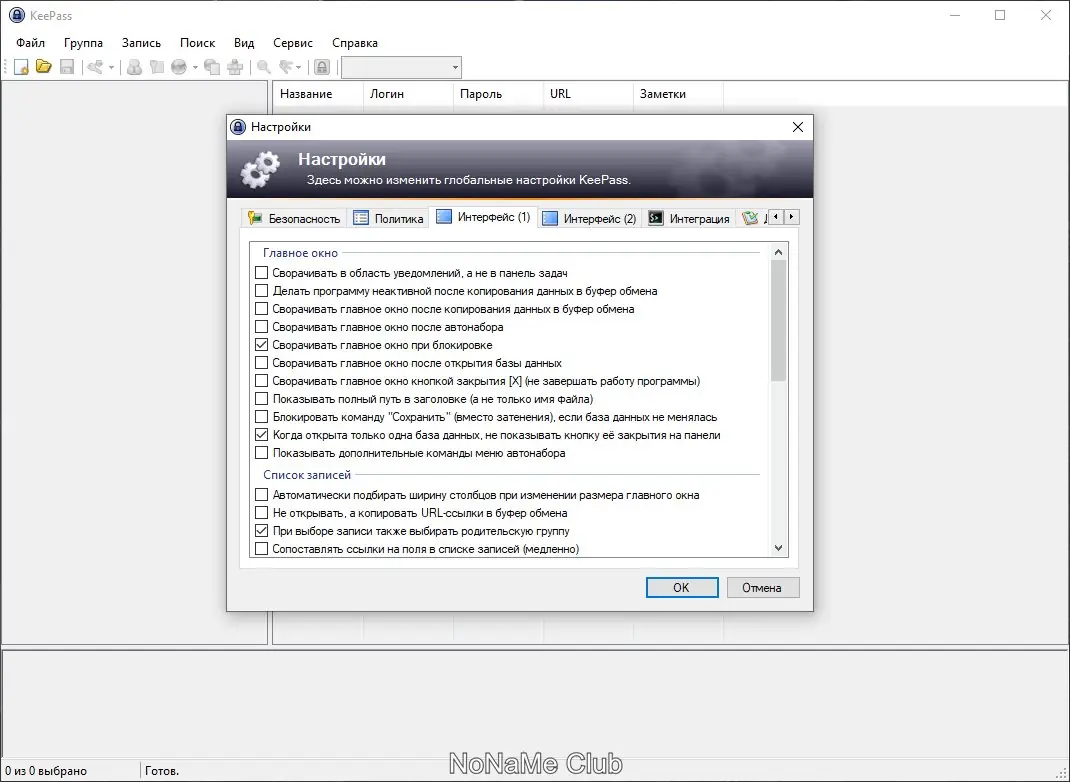Uncheck Когда открыта только одна база данных option
1070x782 pixels.
[261, 435]
